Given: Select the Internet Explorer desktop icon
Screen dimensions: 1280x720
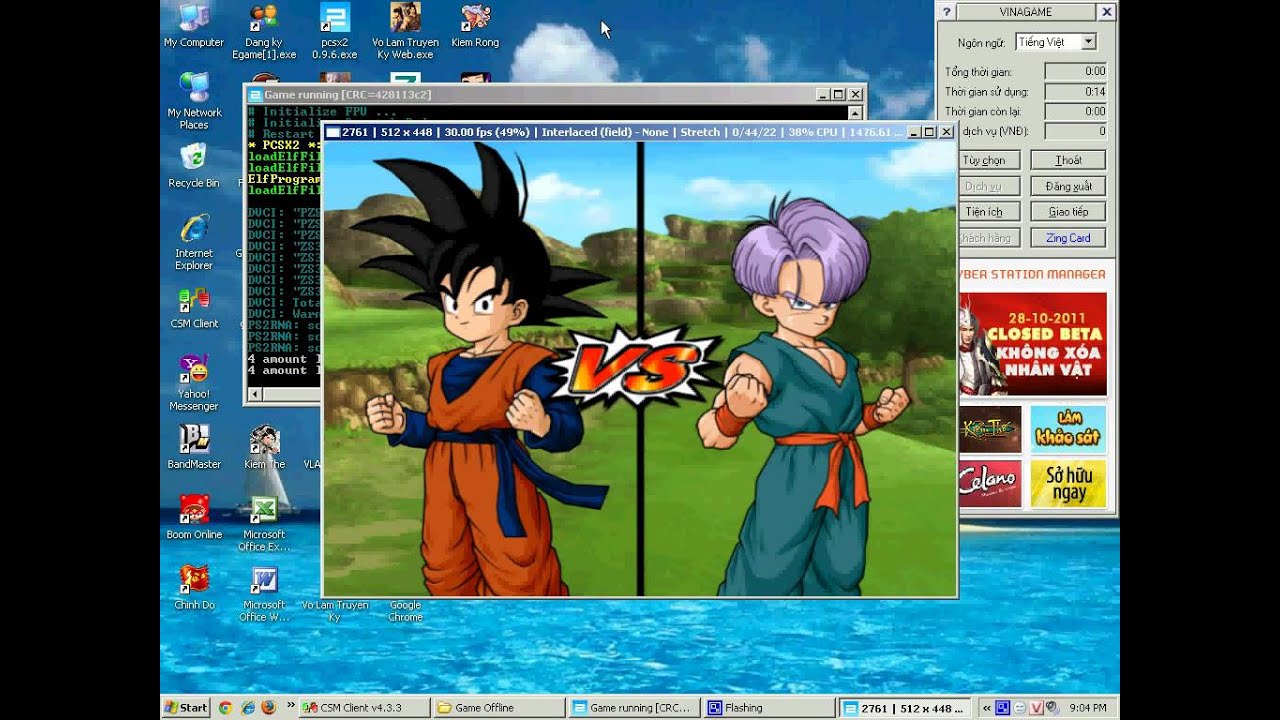Looking at the screenshot, I should pyautogui.click(x=194, y=241).
